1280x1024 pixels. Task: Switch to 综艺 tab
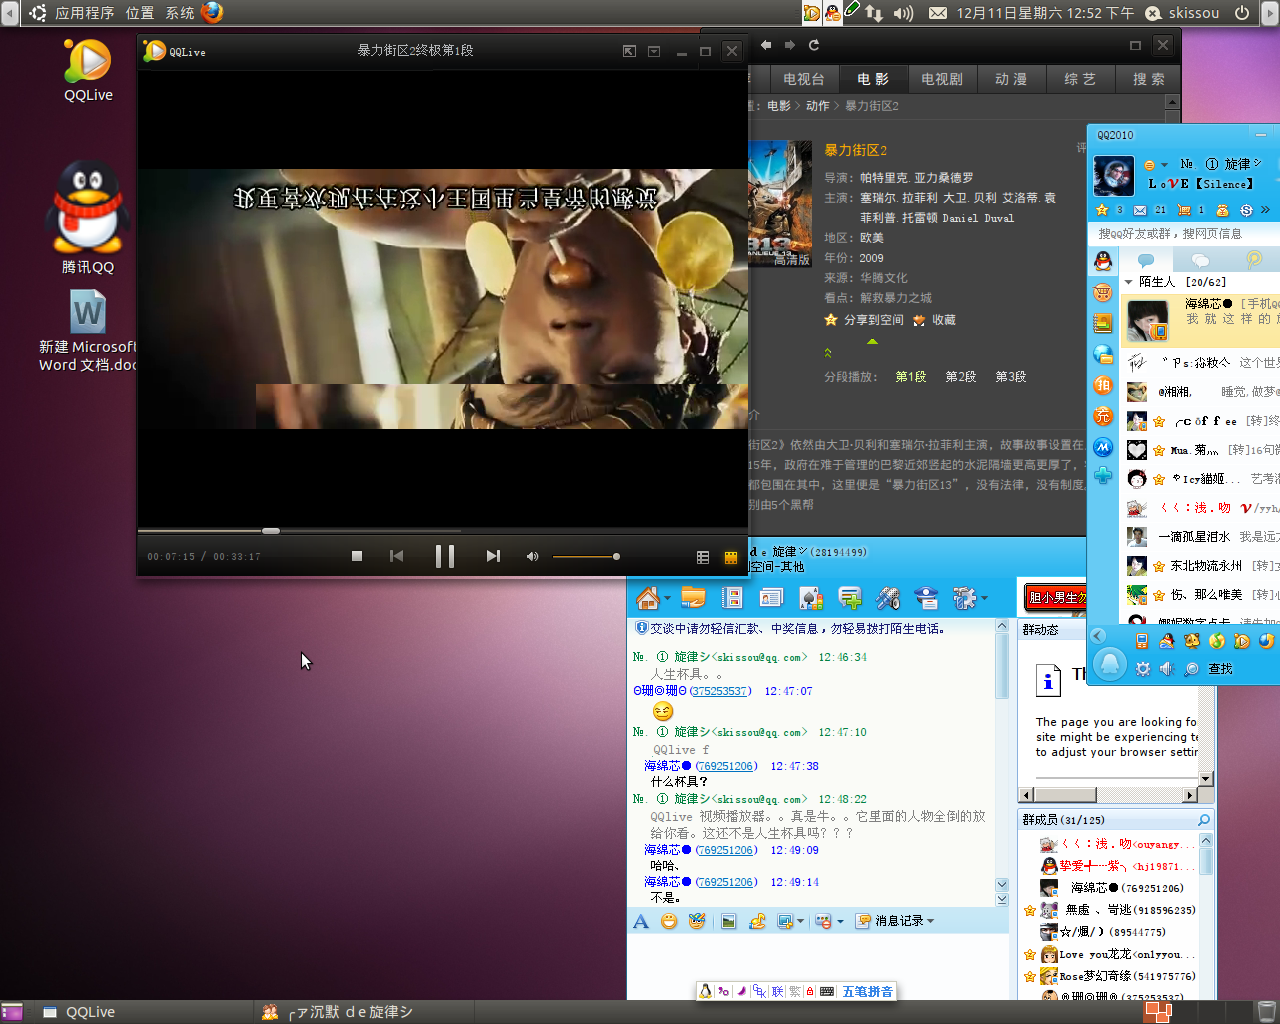[x=1080, y=79]
